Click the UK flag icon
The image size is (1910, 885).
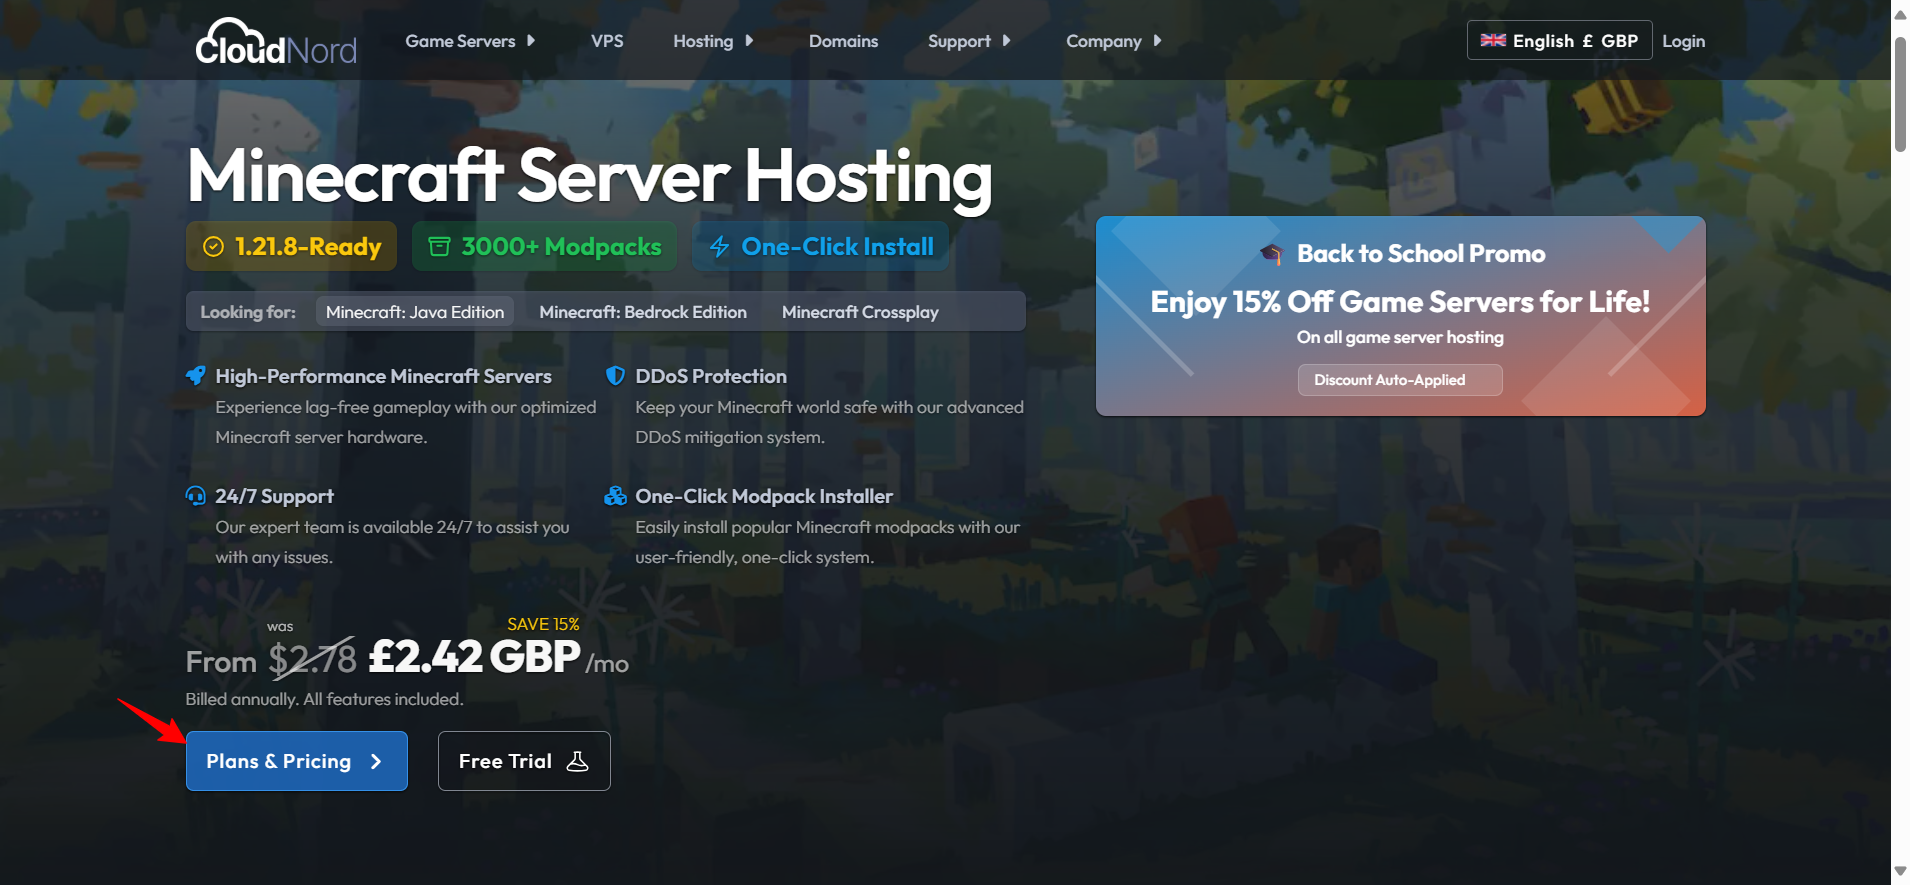1493,40
